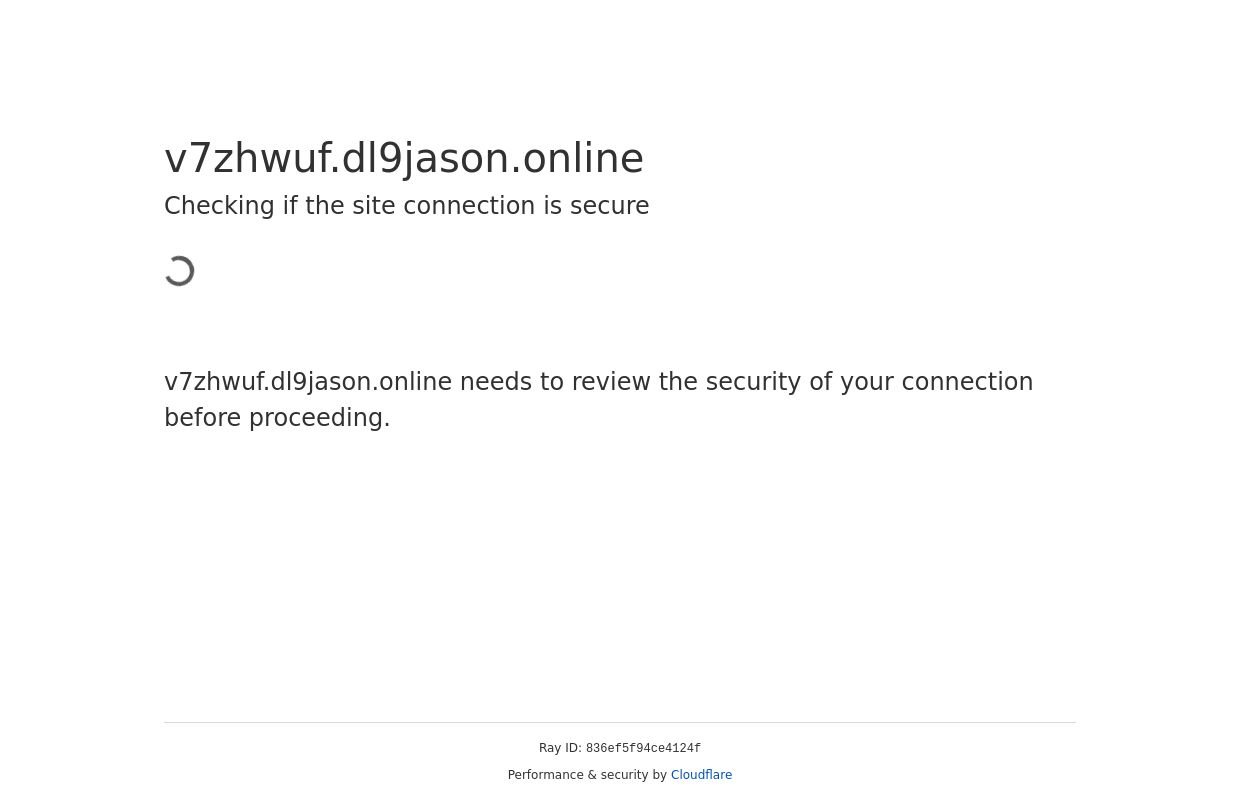Click the word 'secure' in the subheading
The image size is (1240, 800).
609,206
